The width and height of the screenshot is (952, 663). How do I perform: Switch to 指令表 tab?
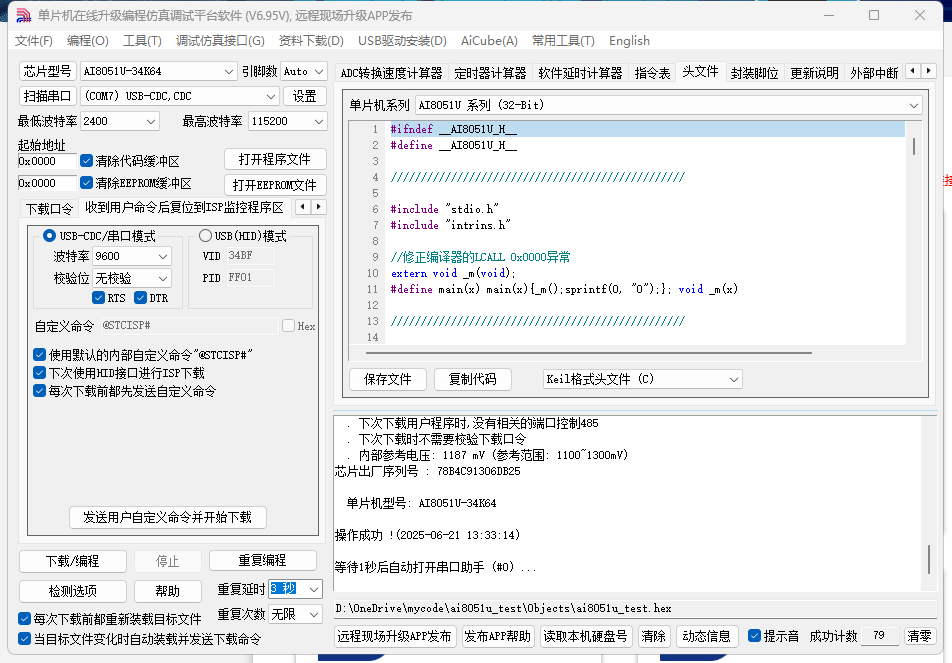coord(652,73)
